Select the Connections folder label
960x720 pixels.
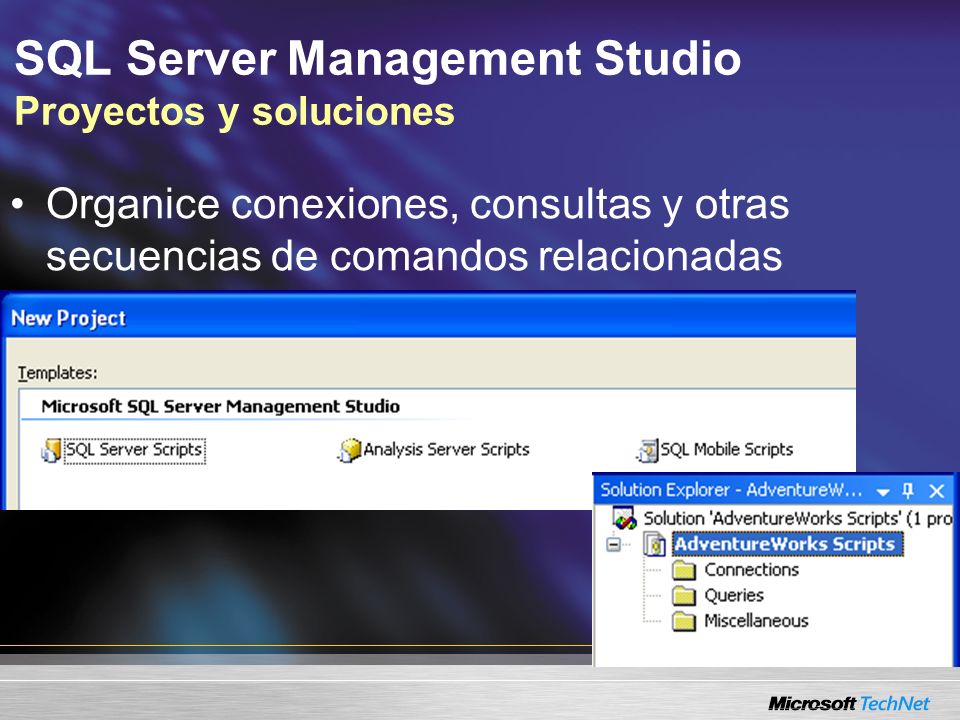pyautogui.click(x=752, y=570)
